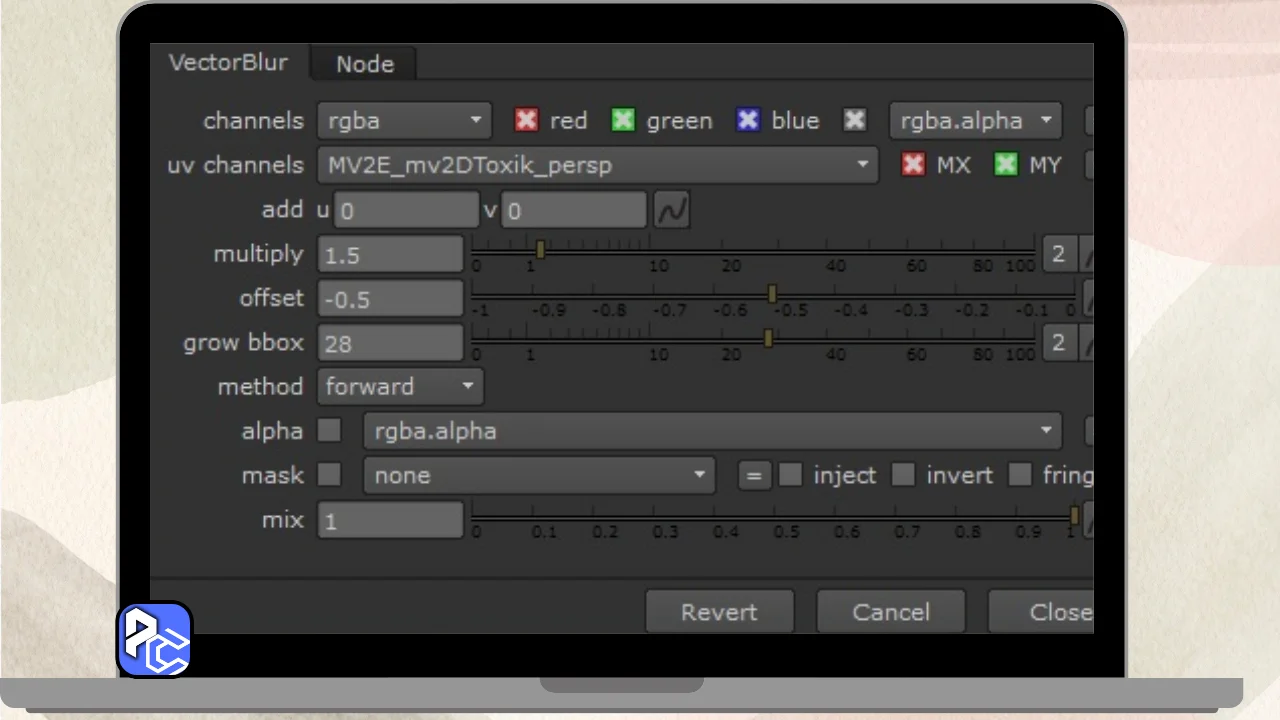
Task: Click the equals button next to mask
Action: coord(754,476)
